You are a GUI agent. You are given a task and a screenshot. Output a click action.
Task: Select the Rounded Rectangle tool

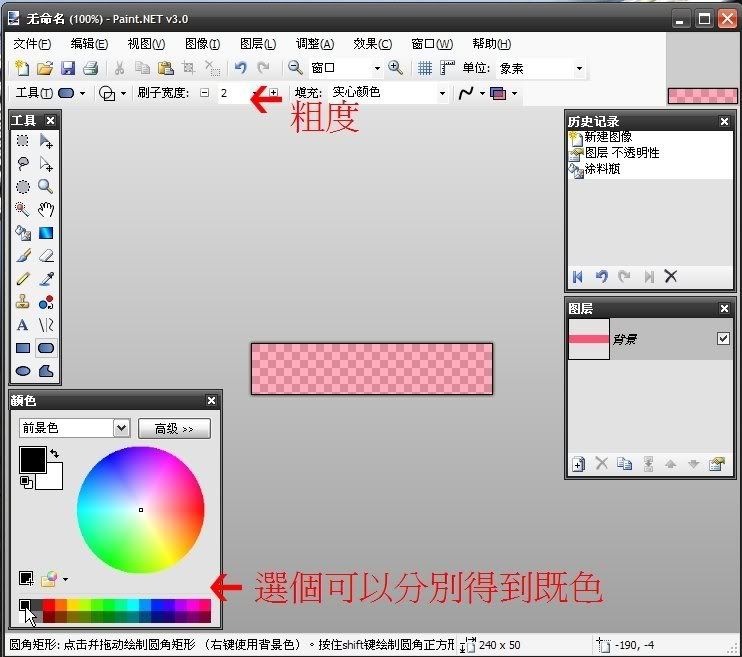coord(46,348)
